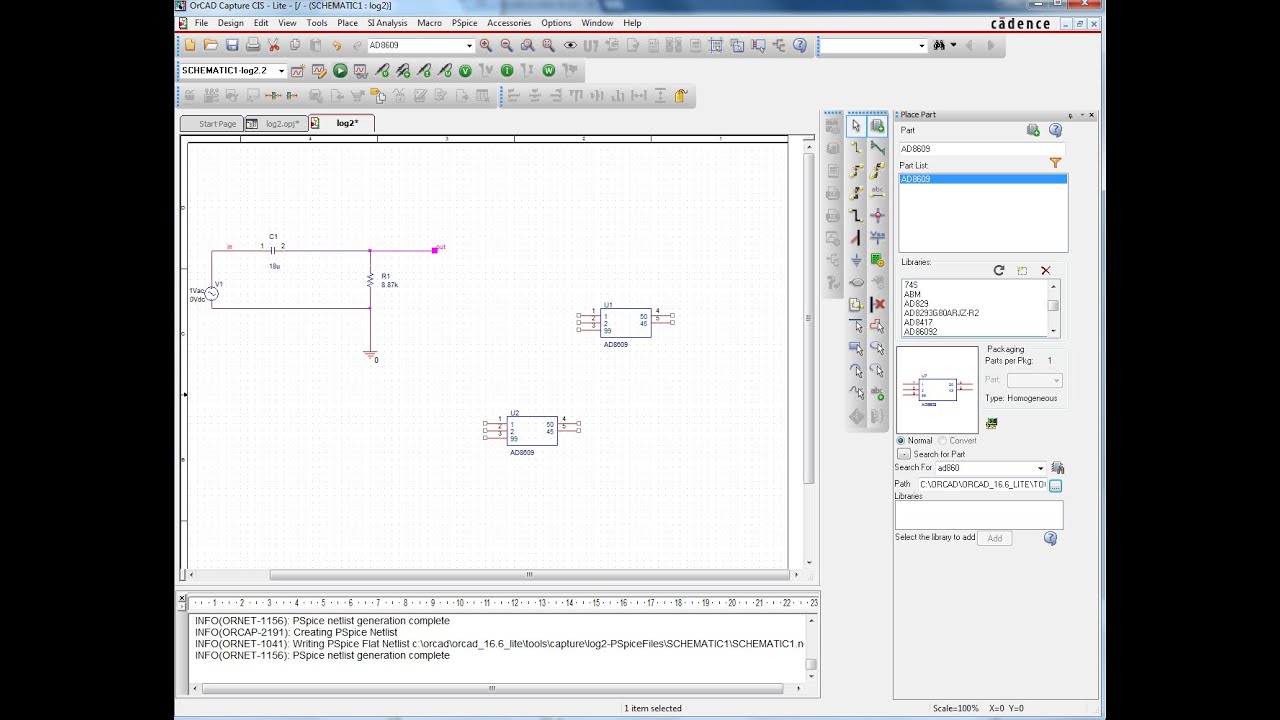
Task: Open the Place menu
Action: (x=347, y=23)
